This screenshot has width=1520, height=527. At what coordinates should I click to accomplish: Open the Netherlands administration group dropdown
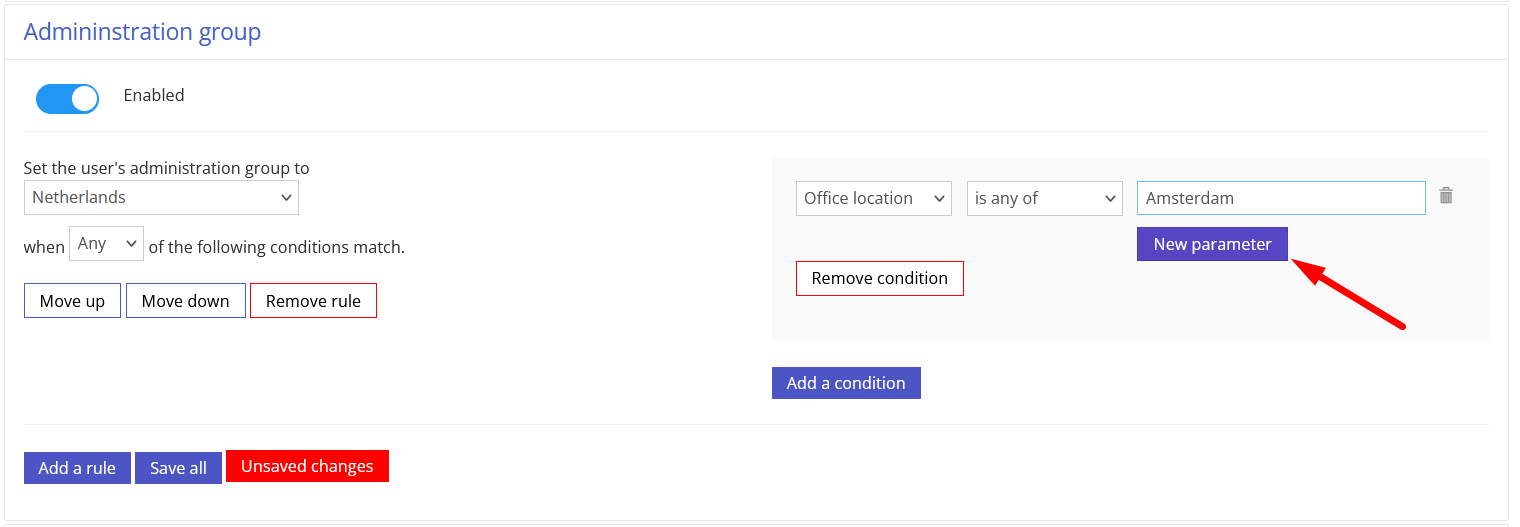pos(161,197)
